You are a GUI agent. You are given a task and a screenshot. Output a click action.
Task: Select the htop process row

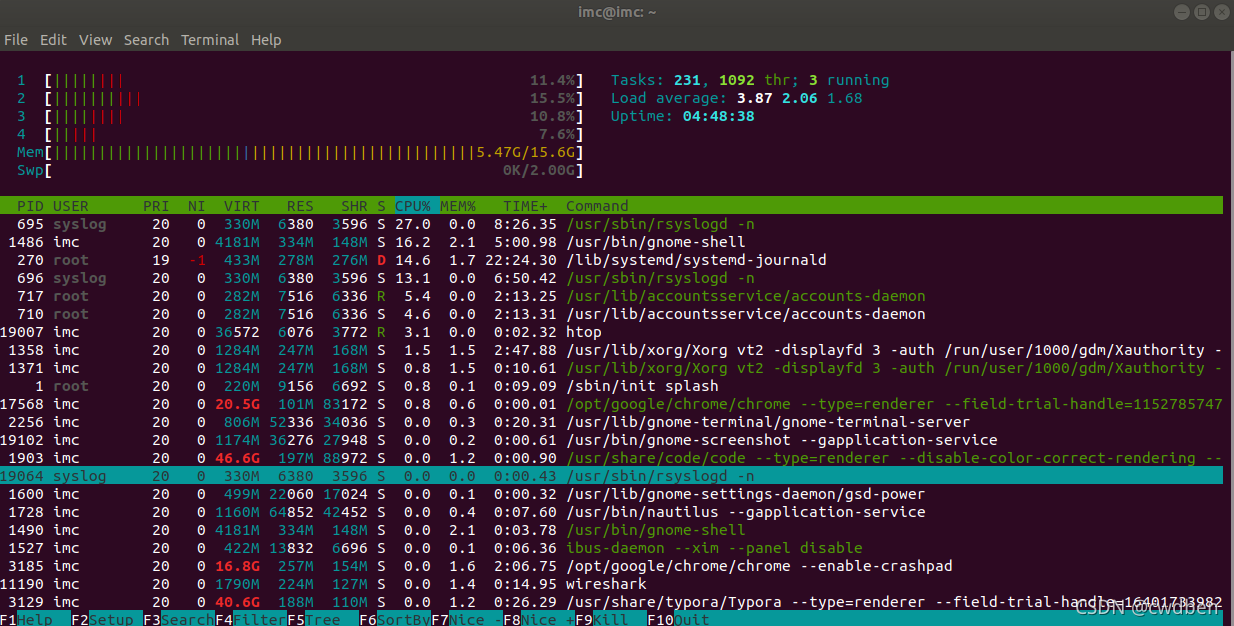612,332
